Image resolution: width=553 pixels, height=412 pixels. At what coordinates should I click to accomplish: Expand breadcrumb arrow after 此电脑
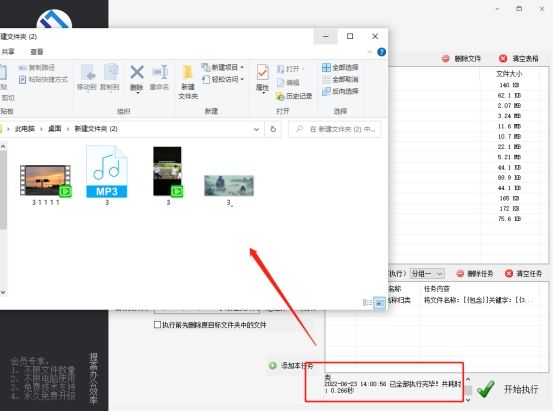pyautogui.click(x=41, y=129)
